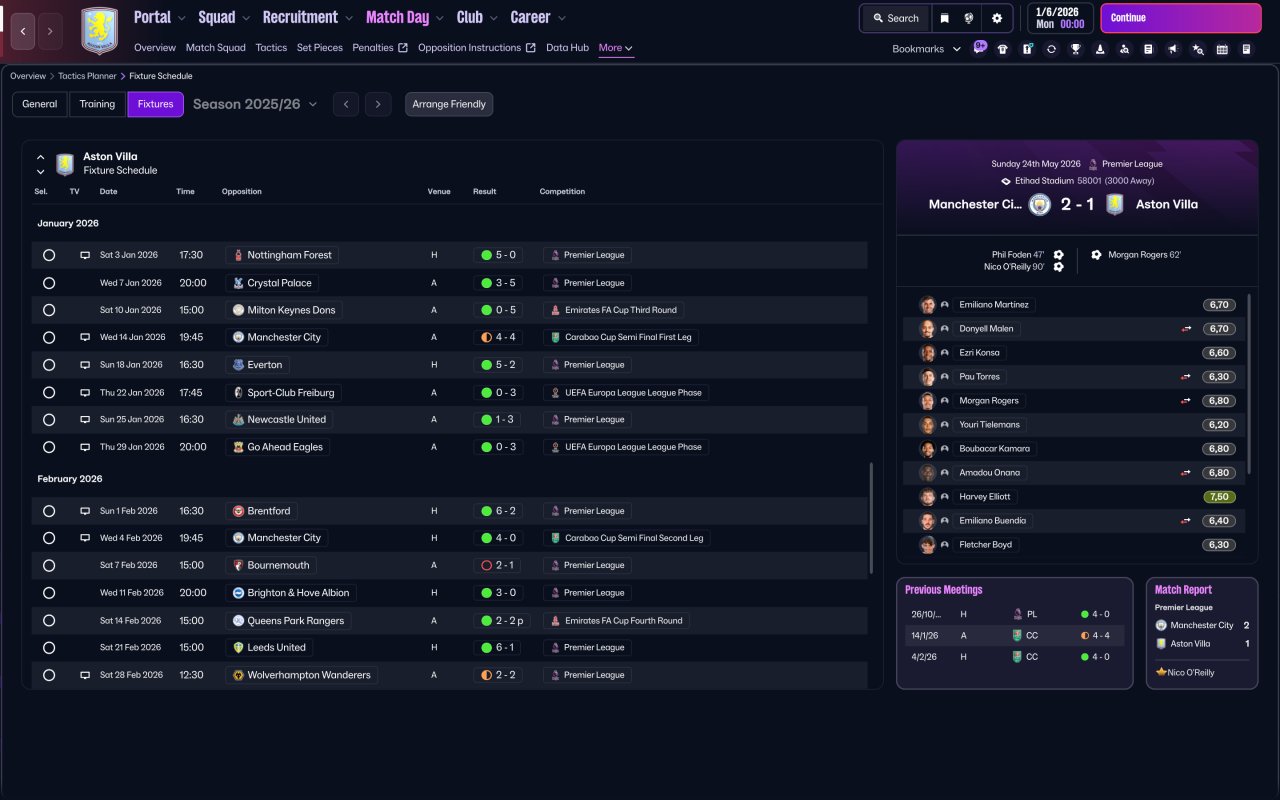Click Emiliano Martinez's face portrait icon
The width and height of the screenshot is (1280, 800).
point(928,305)
